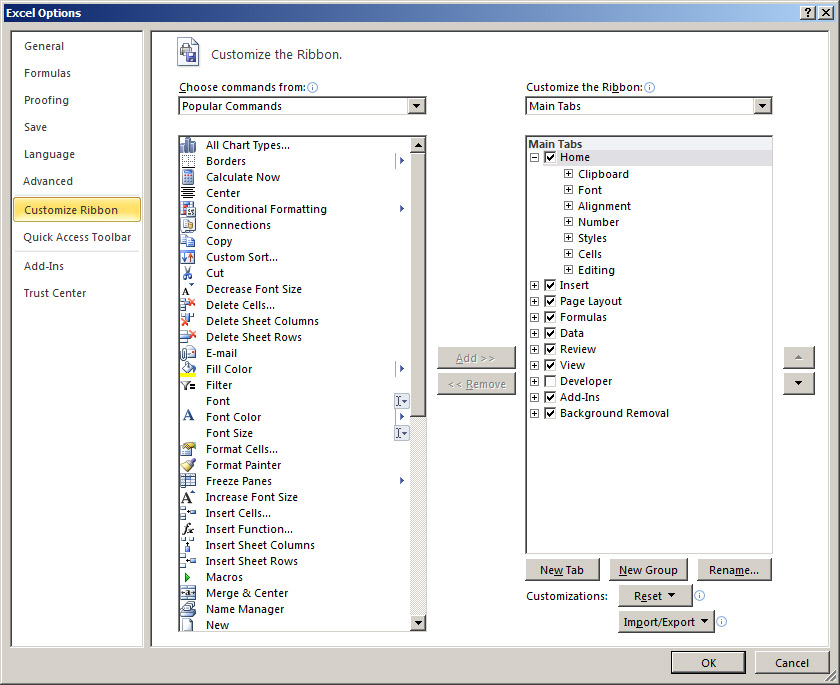Click info icon beside Customize the Ribbon label
The width and height of the screenshot is (840, 685).
[x=650, y=87]
